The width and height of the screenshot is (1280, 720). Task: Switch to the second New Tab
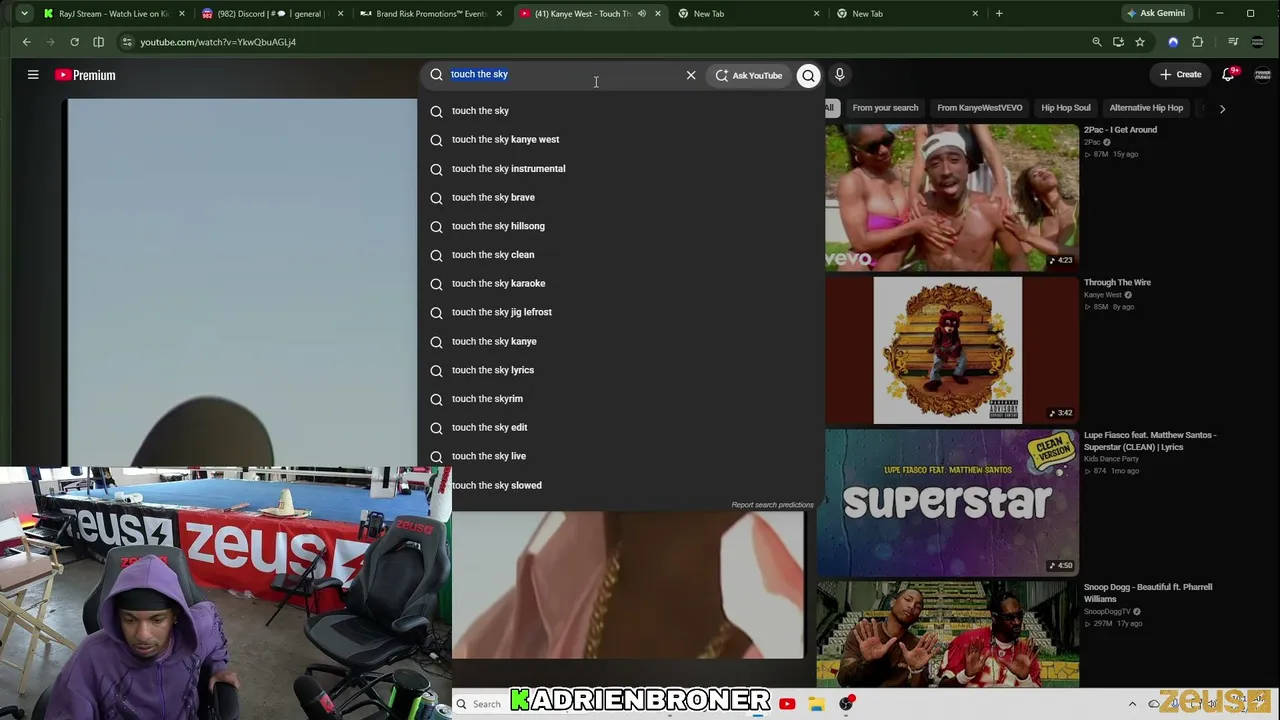(905, 13)
